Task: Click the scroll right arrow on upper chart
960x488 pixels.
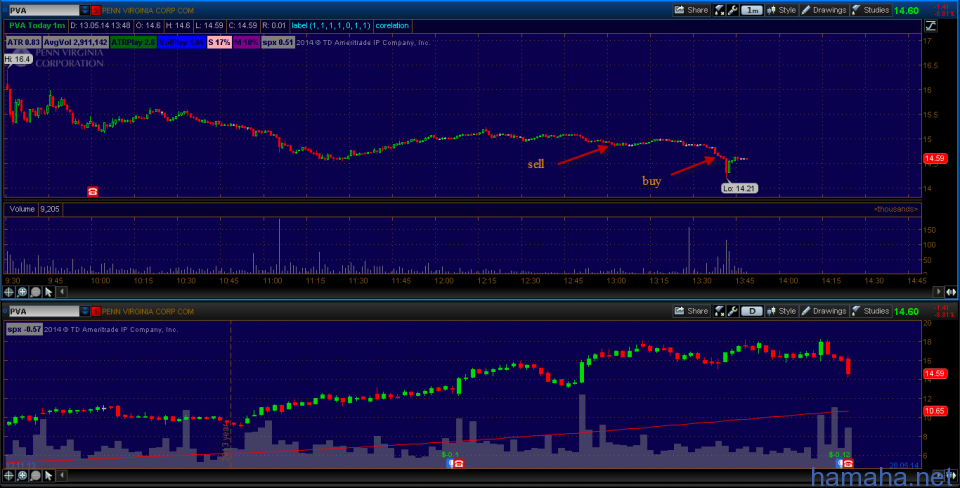Action: 938,292
